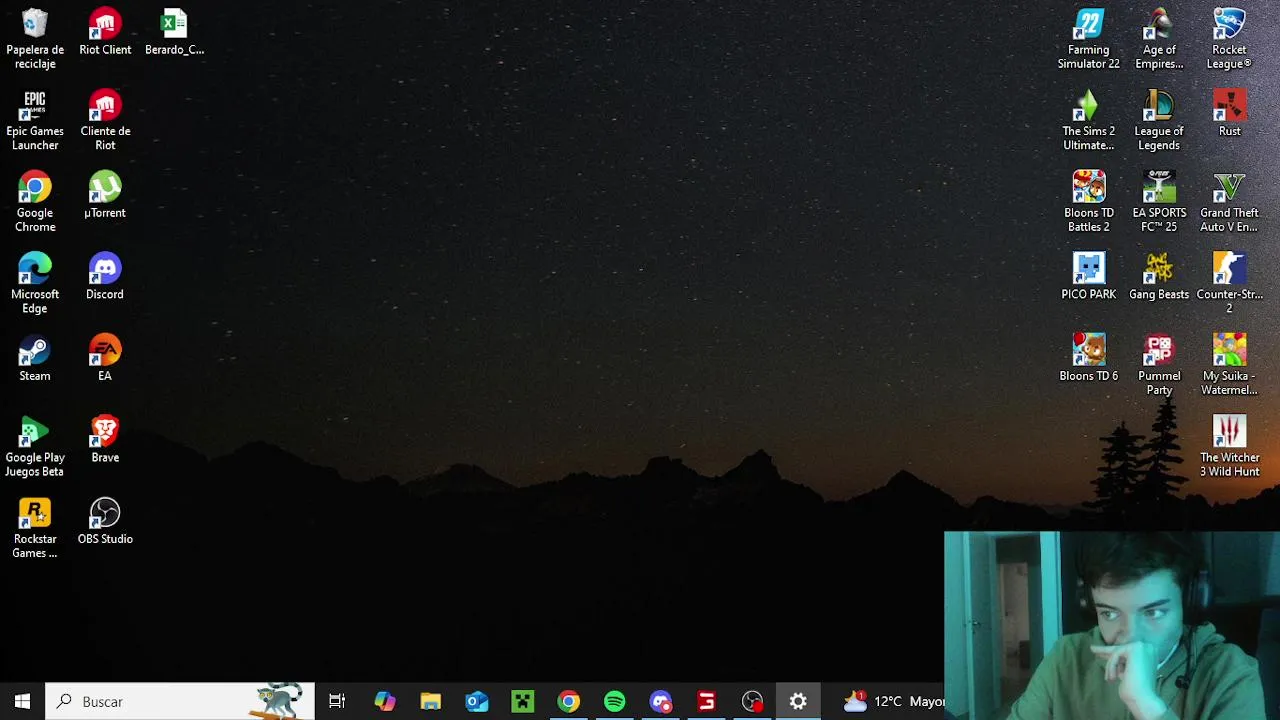The height and width of the screenshot is (720, 1280).
Task: Select The Witcher 3 Wild Hunt shortcut
Action: [x=1229, y=447]
